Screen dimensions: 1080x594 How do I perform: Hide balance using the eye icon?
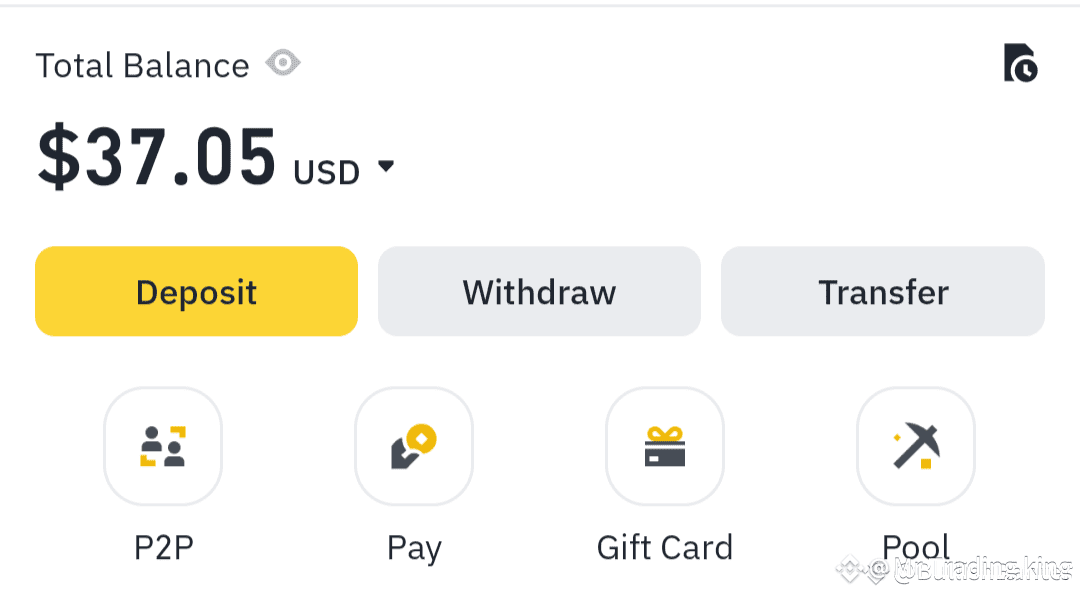point(283,63)
